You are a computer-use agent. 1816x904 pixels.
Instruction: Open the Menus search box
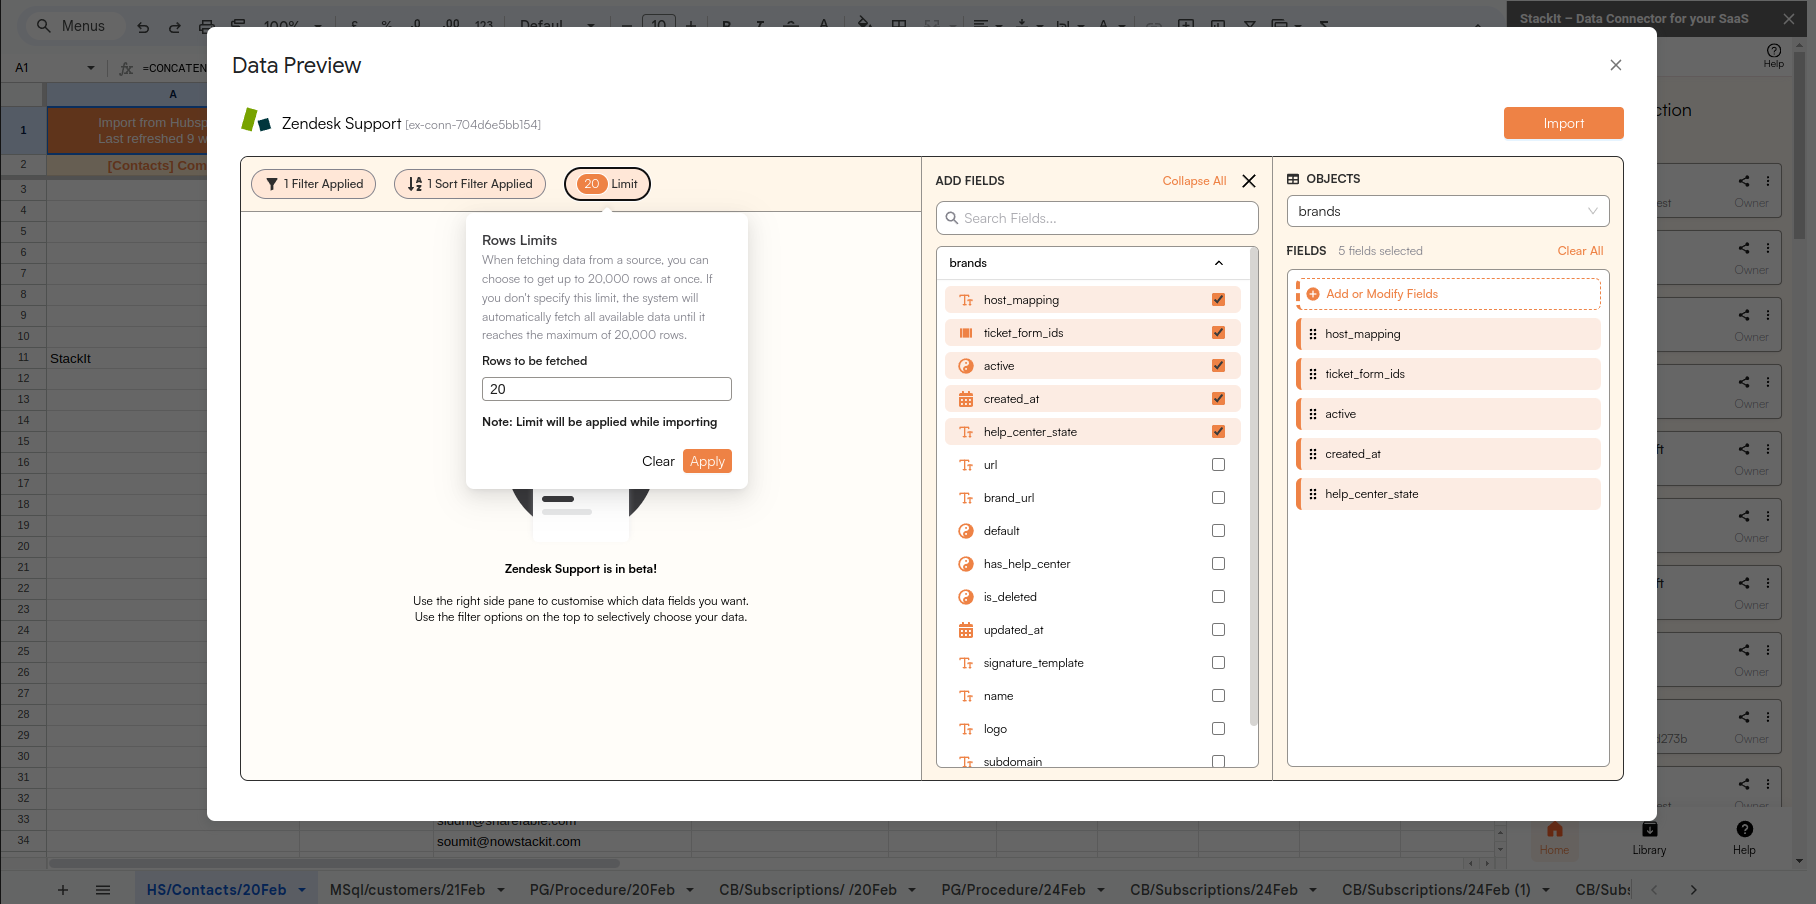[x=75, y=26]
